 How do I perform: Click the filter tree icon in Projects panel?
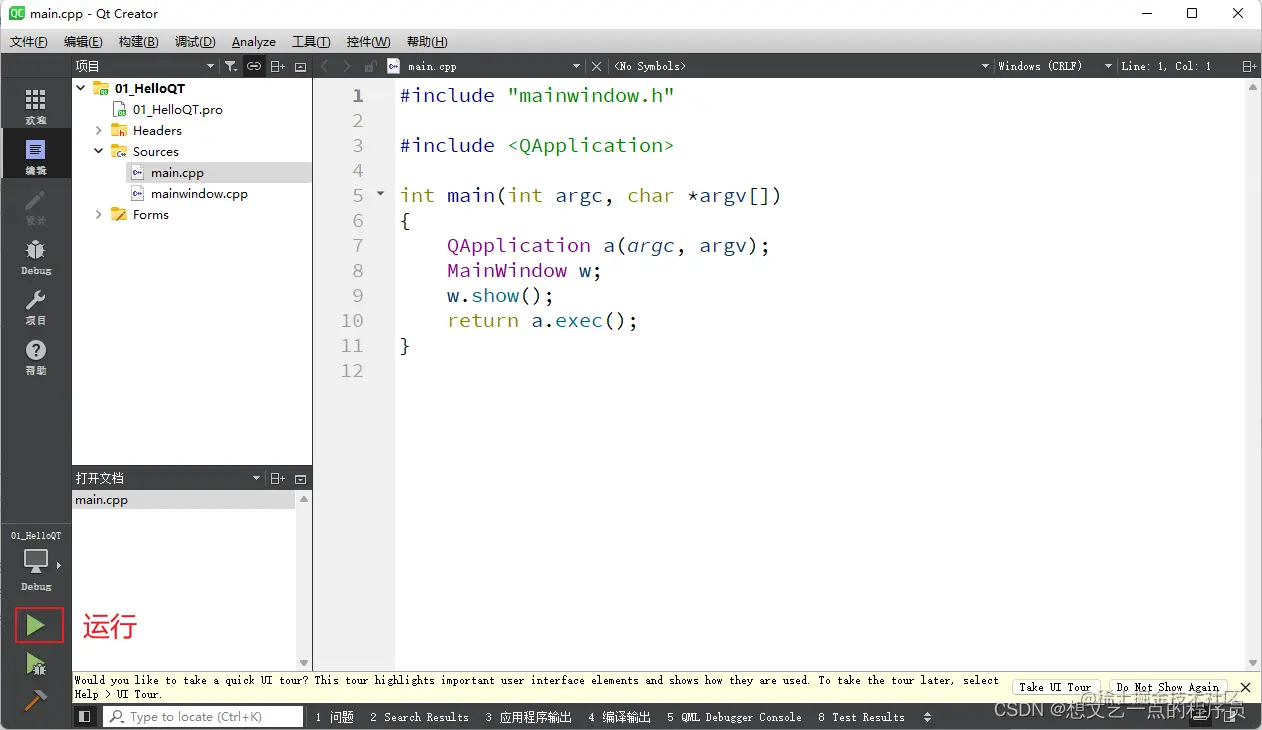tap(231, 66)
